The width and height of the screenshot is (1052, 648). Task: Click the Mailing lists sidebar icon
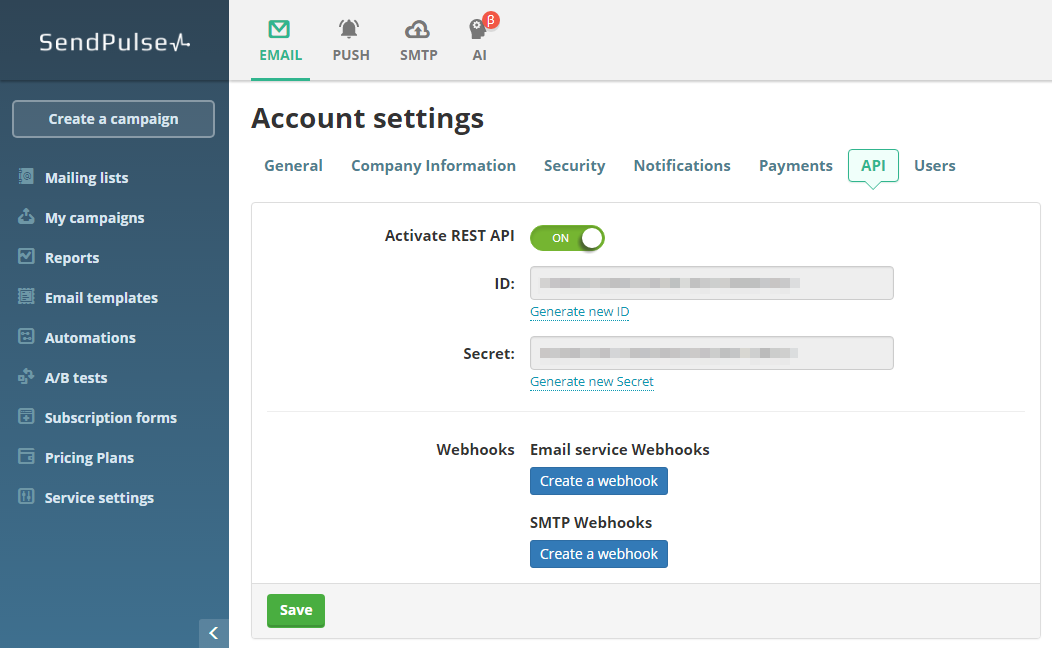pos(26,177)
